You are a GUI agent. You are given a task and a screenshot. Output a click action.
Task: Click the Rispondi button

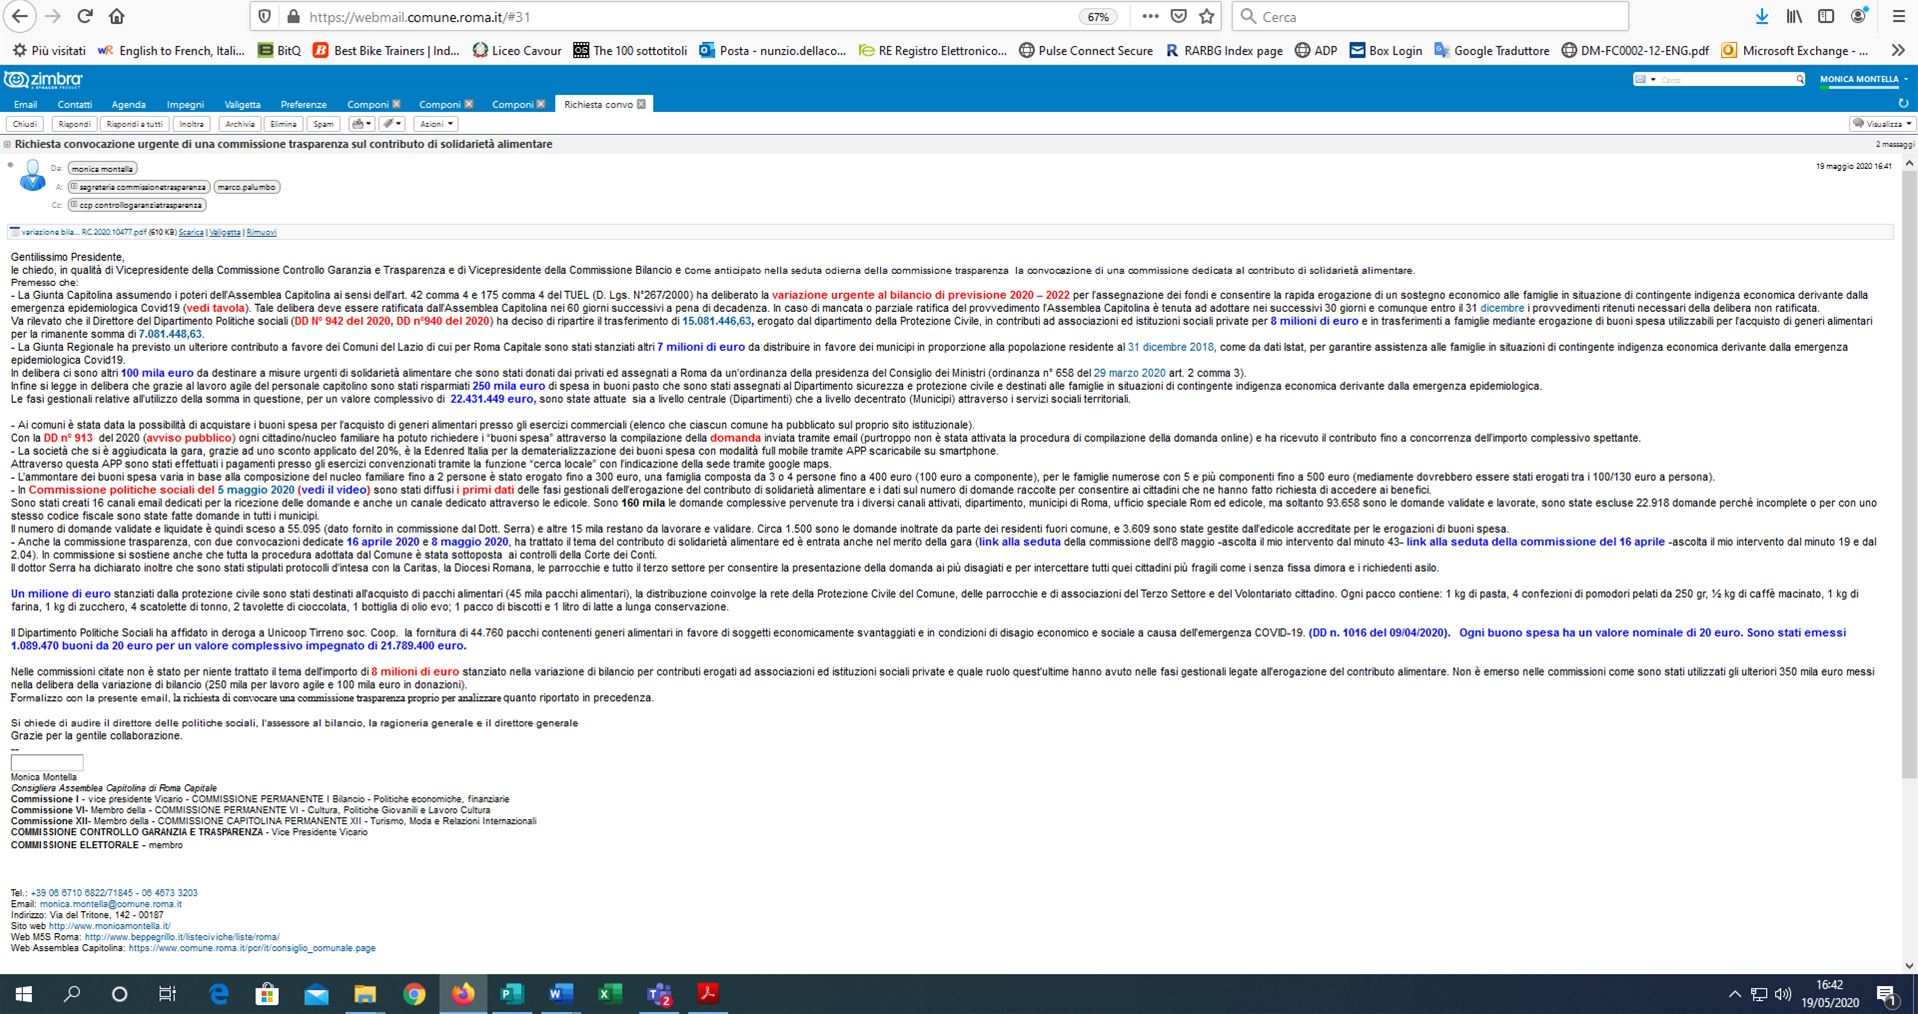click(74, 124)
